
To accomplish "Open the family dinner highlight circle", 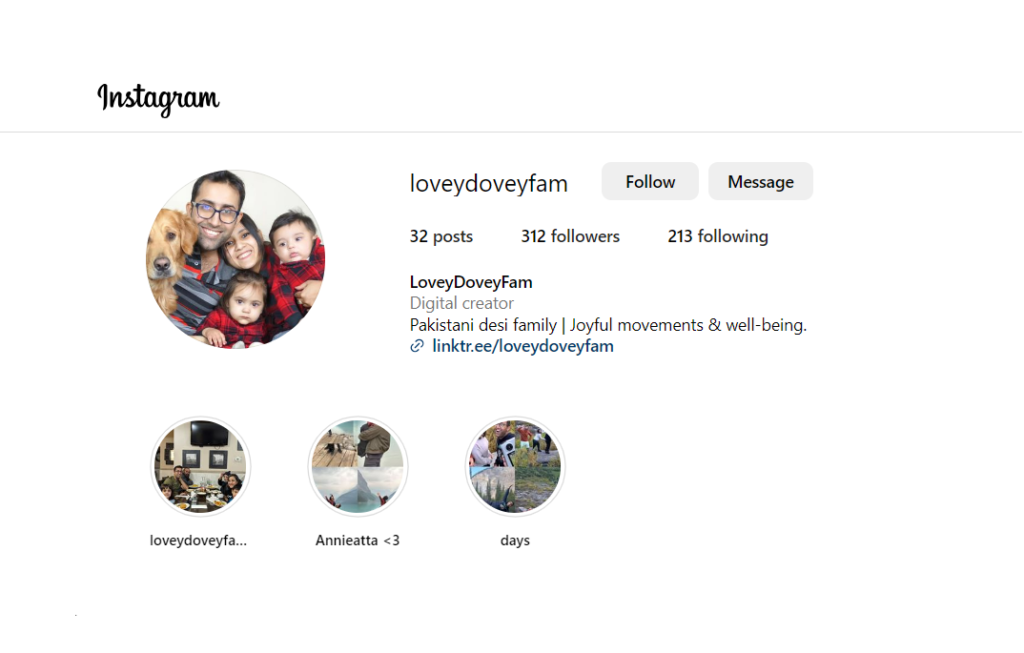I will tap(200, 467).
